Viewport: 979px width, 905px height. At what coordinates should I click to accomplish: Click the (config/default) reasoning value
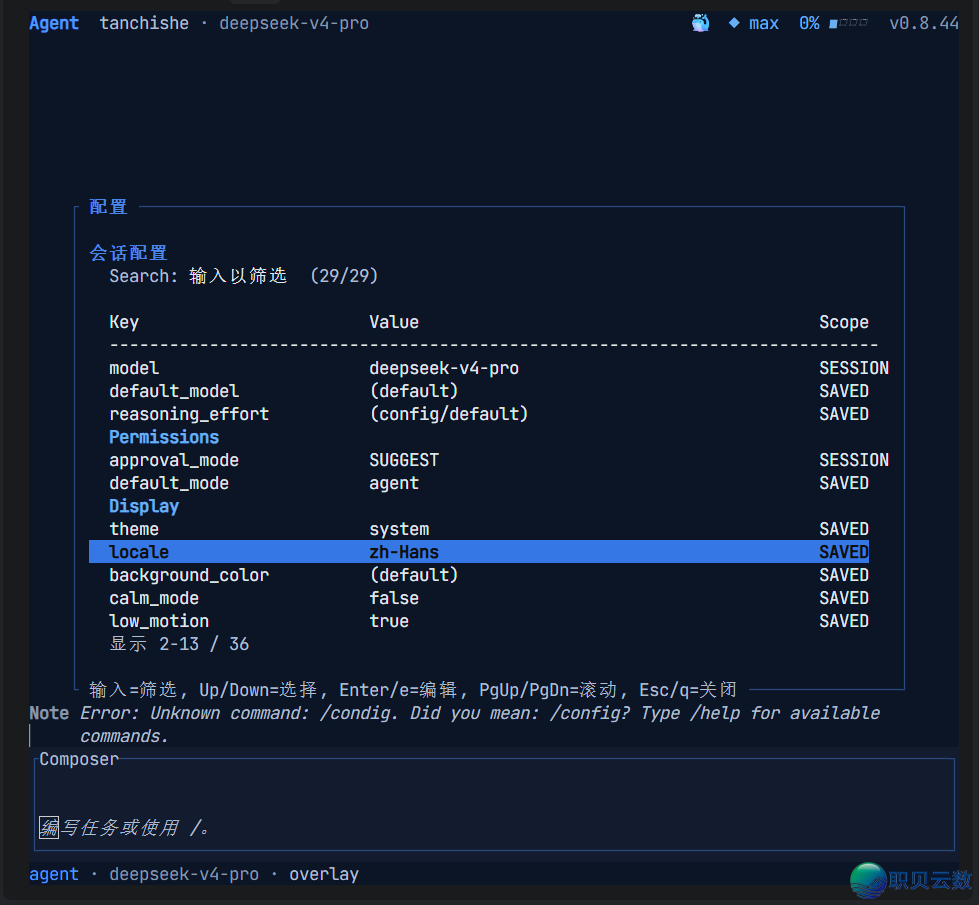449,414
